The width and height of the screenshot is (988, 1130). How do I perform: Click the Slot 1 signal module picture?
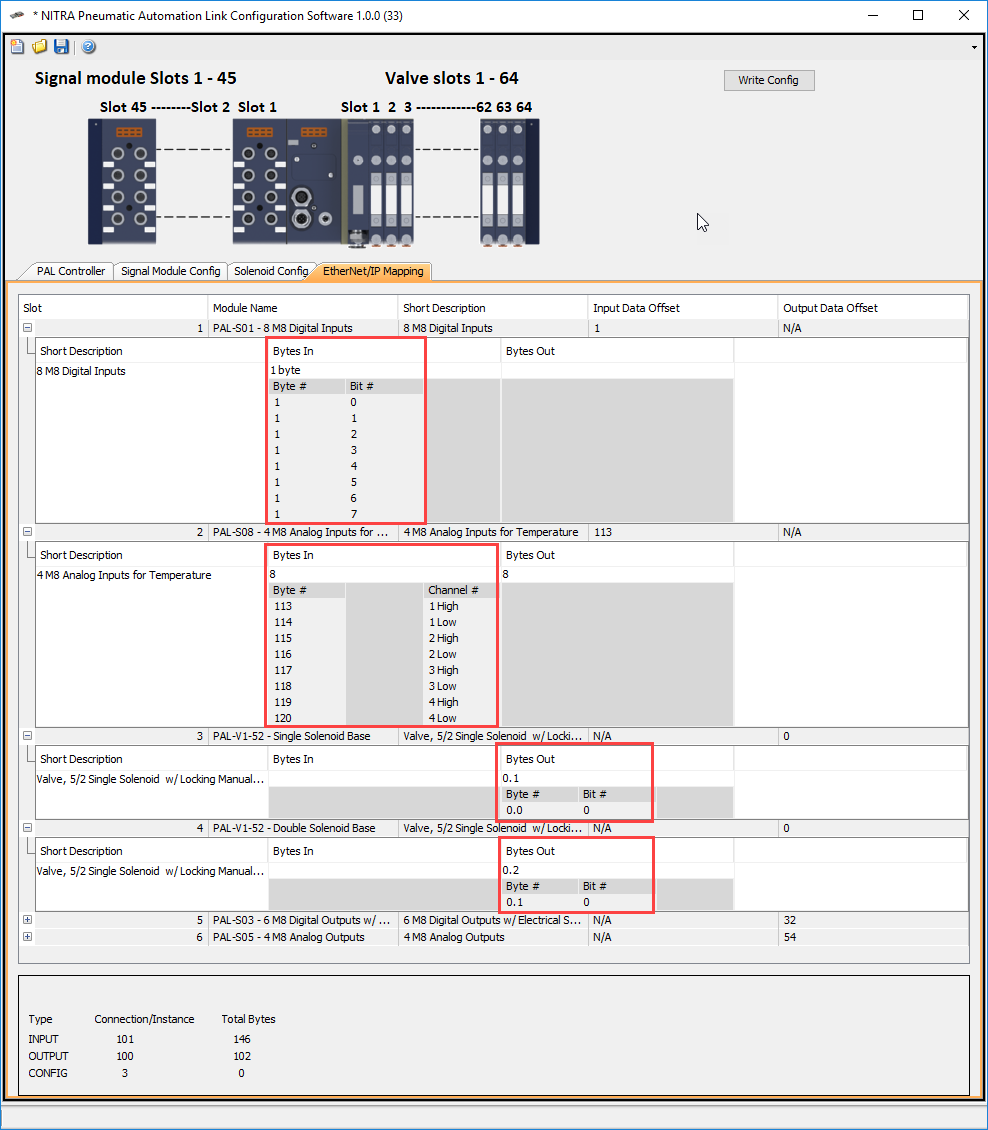[x=259, y=182]
